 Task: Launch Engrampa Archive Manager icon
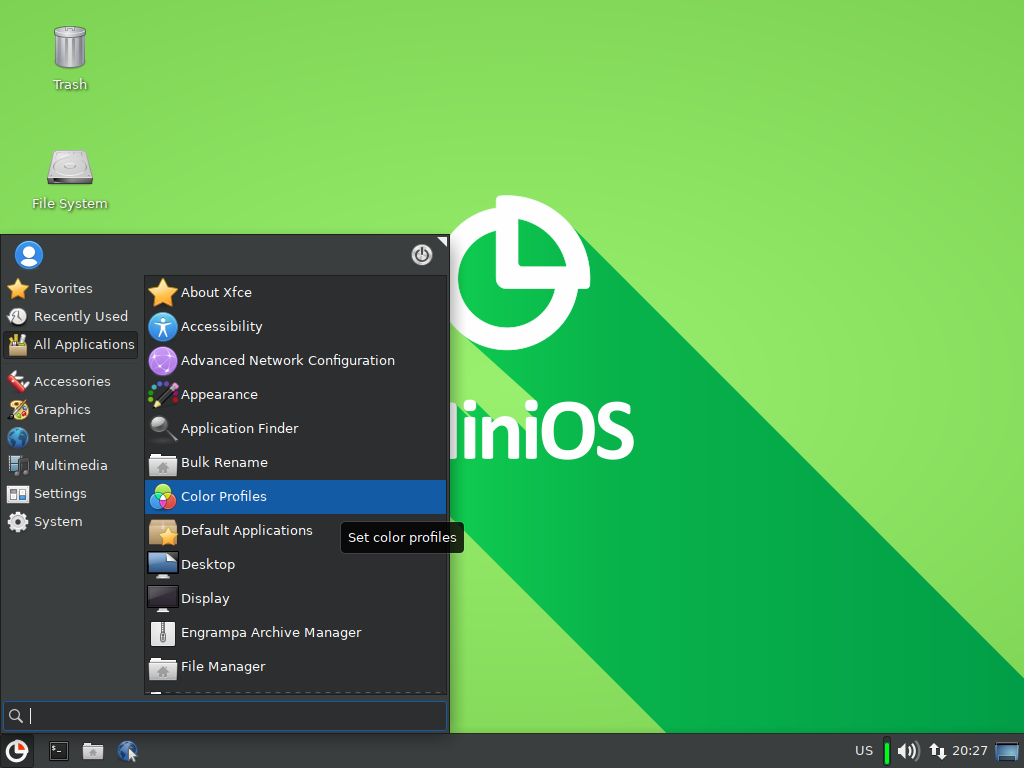coord(163,632)
